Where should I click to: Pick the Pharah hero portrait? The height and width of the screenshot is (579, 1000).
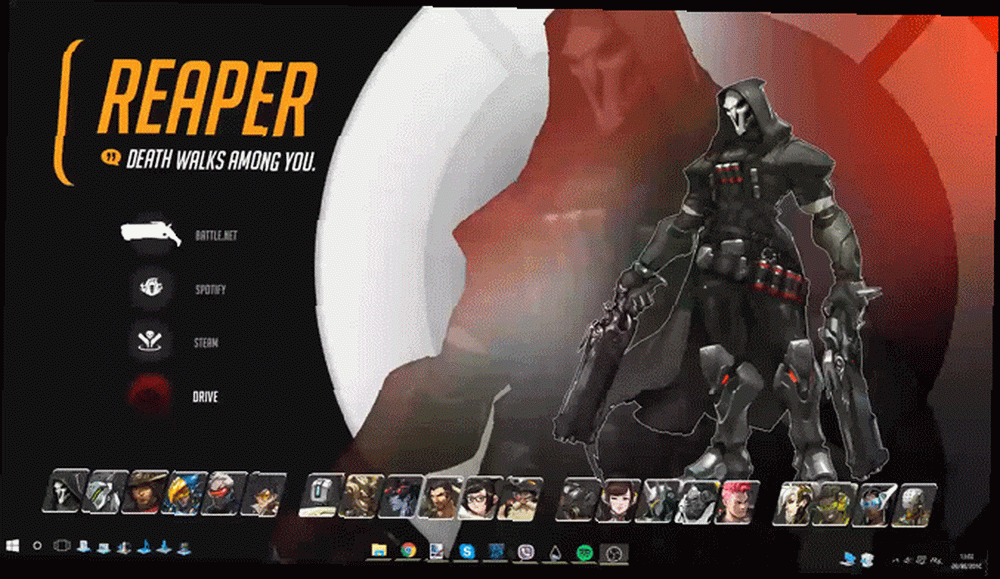pyautogui.click(x=184, y=492)
